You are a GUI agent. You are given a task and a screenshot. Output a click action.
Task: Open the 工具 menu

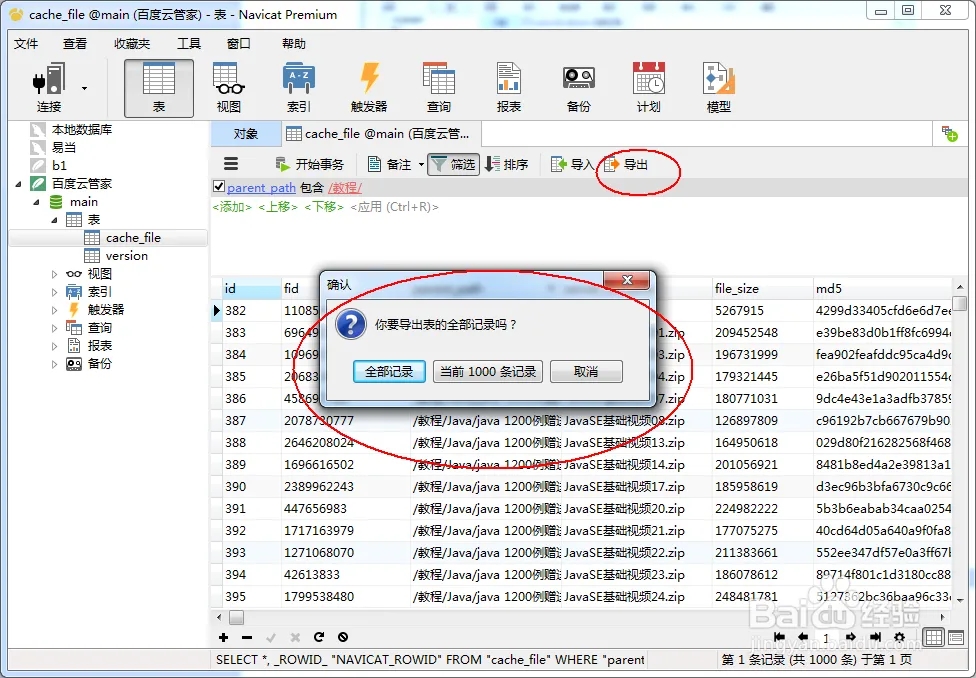click(x=189, y=44)
